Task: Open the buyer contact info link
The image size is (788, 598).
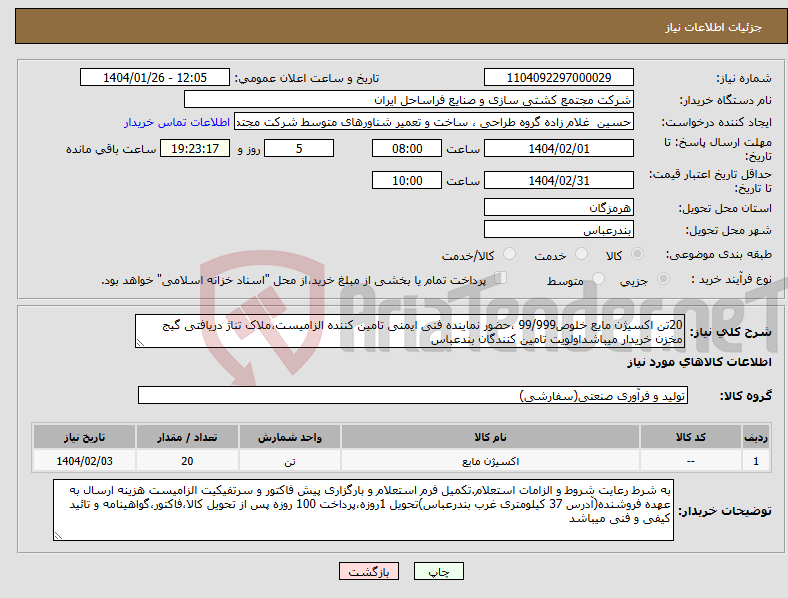Action: [x=177, y=122]
